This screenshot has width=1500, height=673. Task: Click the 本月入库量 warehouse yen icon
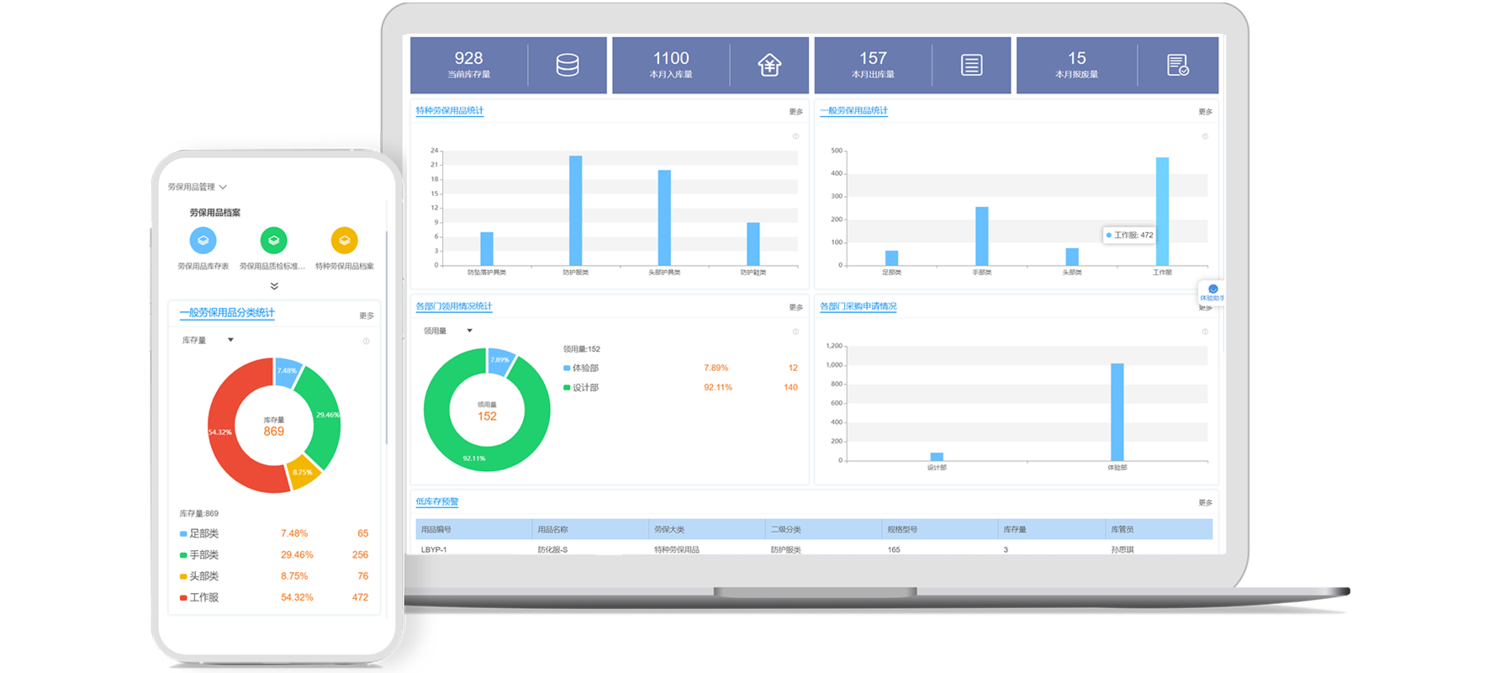(768, 65)
